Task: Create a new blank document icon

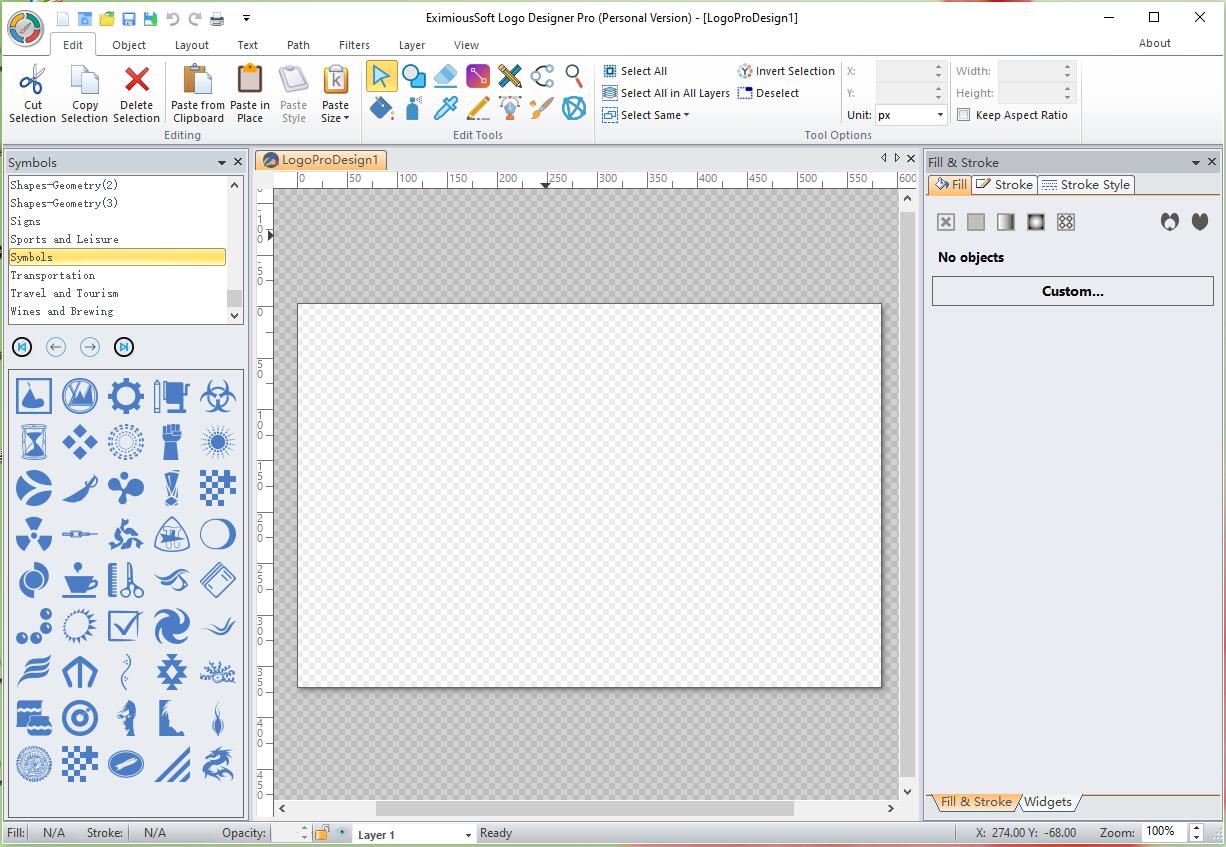Action: tap(64, 18)
